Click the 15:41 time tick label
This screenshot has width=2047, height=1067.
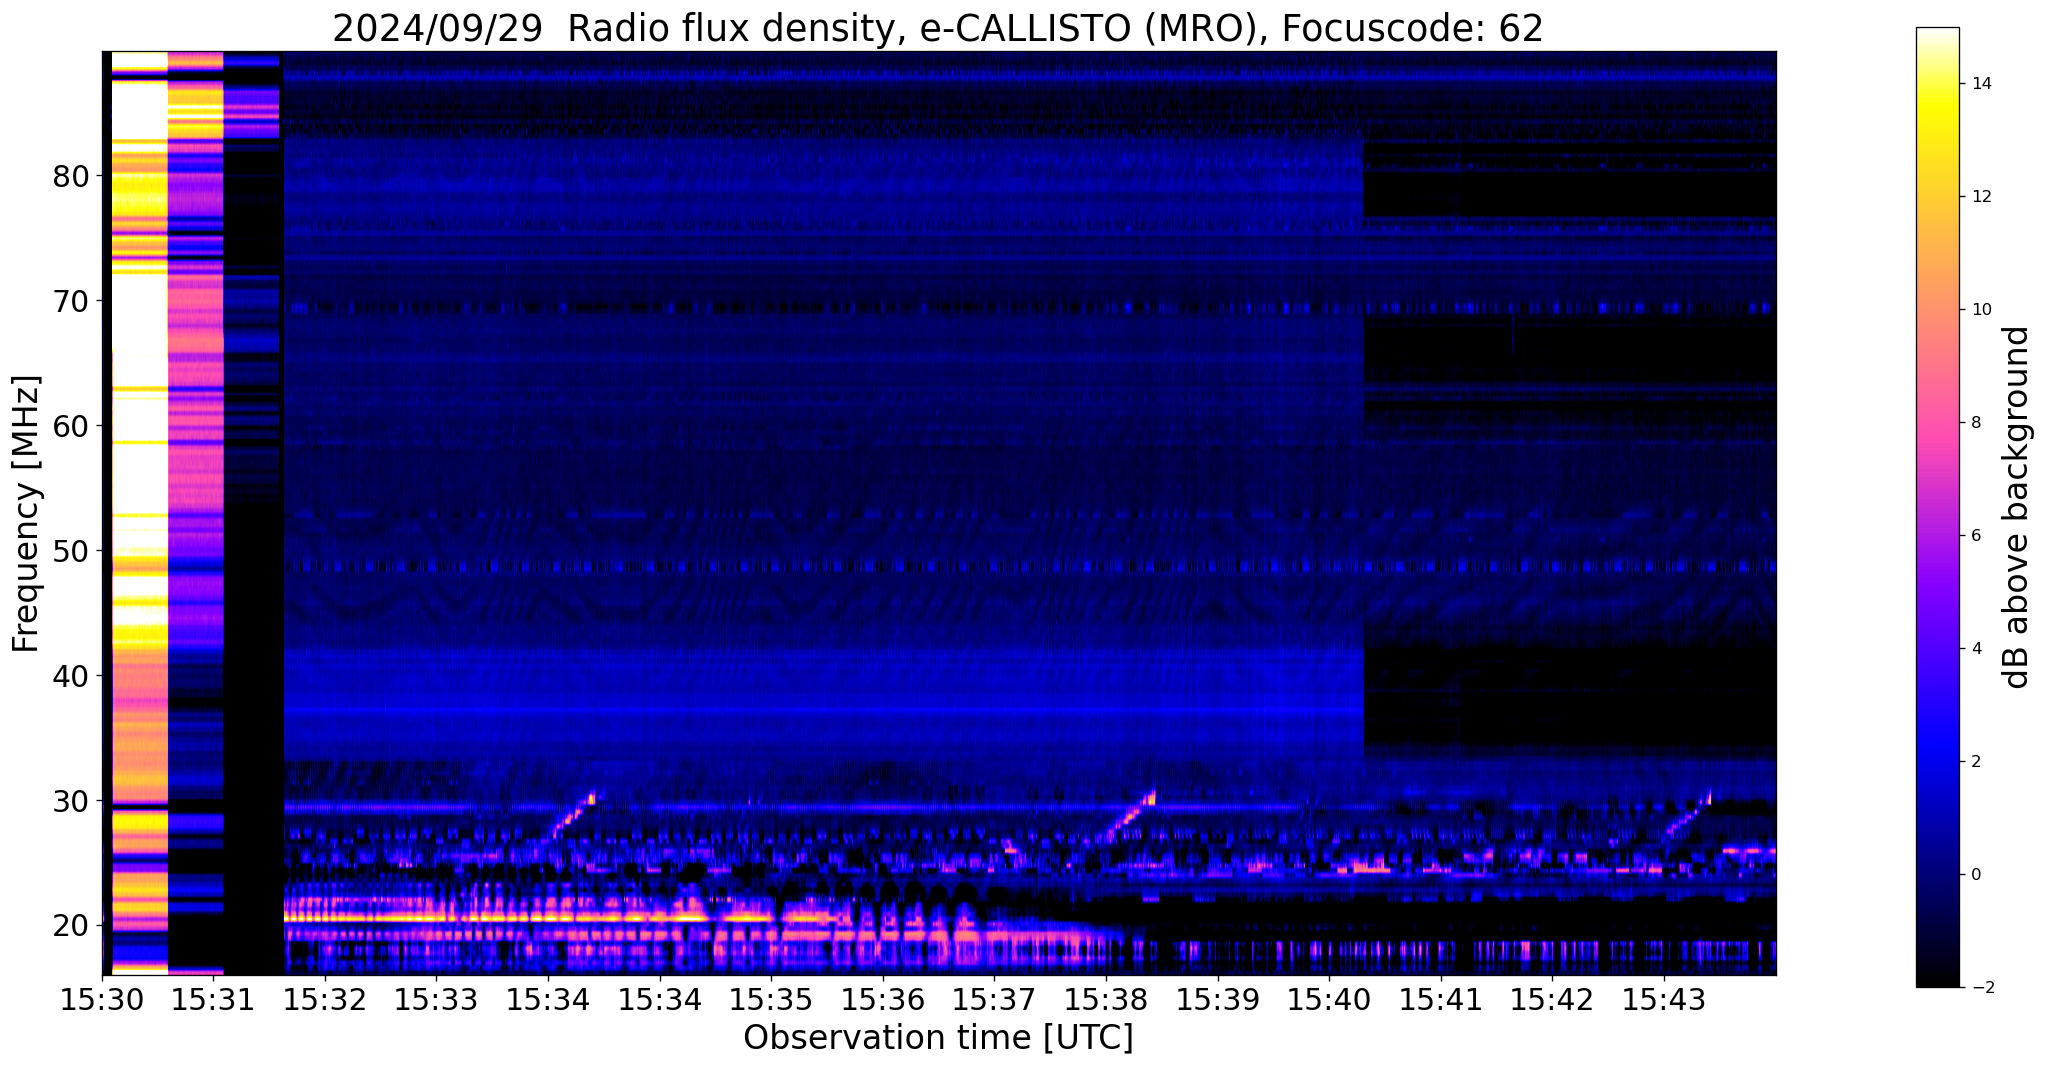pyautogui.click(x=1440, y=999)
